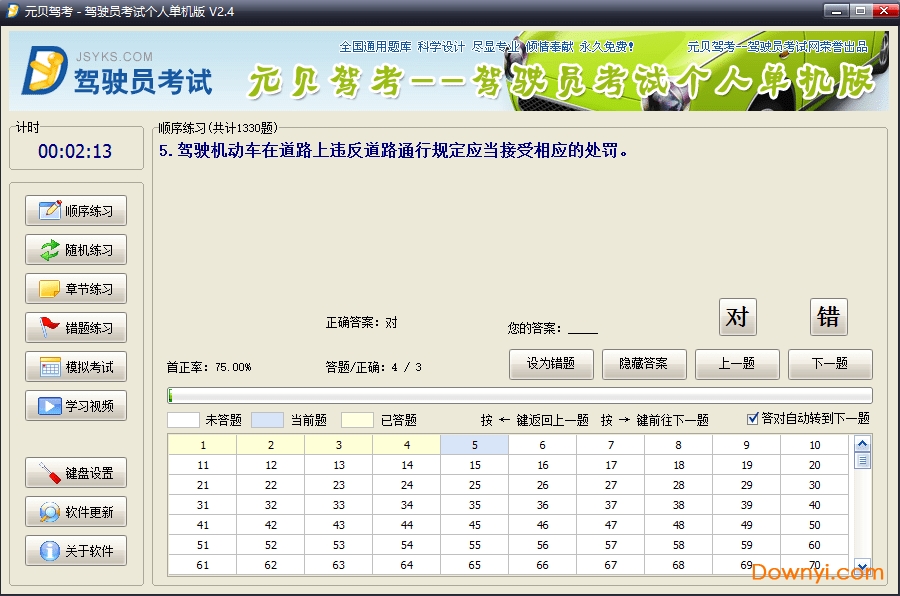Screen dimensions: 900x596
Task: Start 模拟考试 mock exam mode
Action: [75, 366]
